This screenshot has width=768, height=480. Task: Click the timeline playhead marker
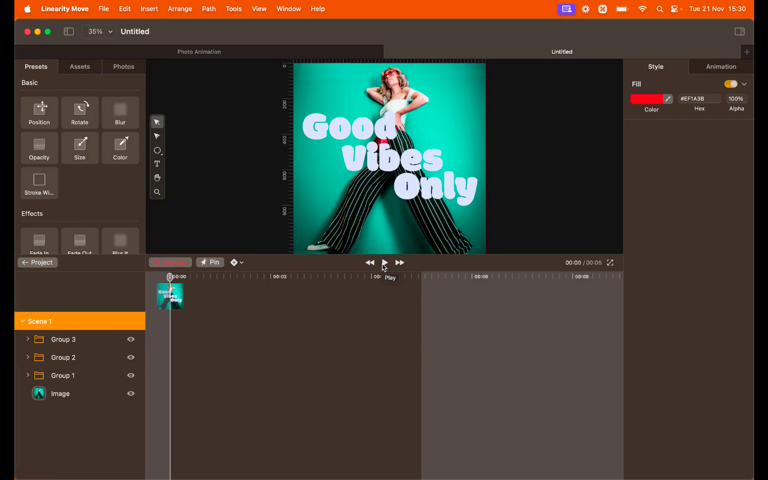(169, 277)
